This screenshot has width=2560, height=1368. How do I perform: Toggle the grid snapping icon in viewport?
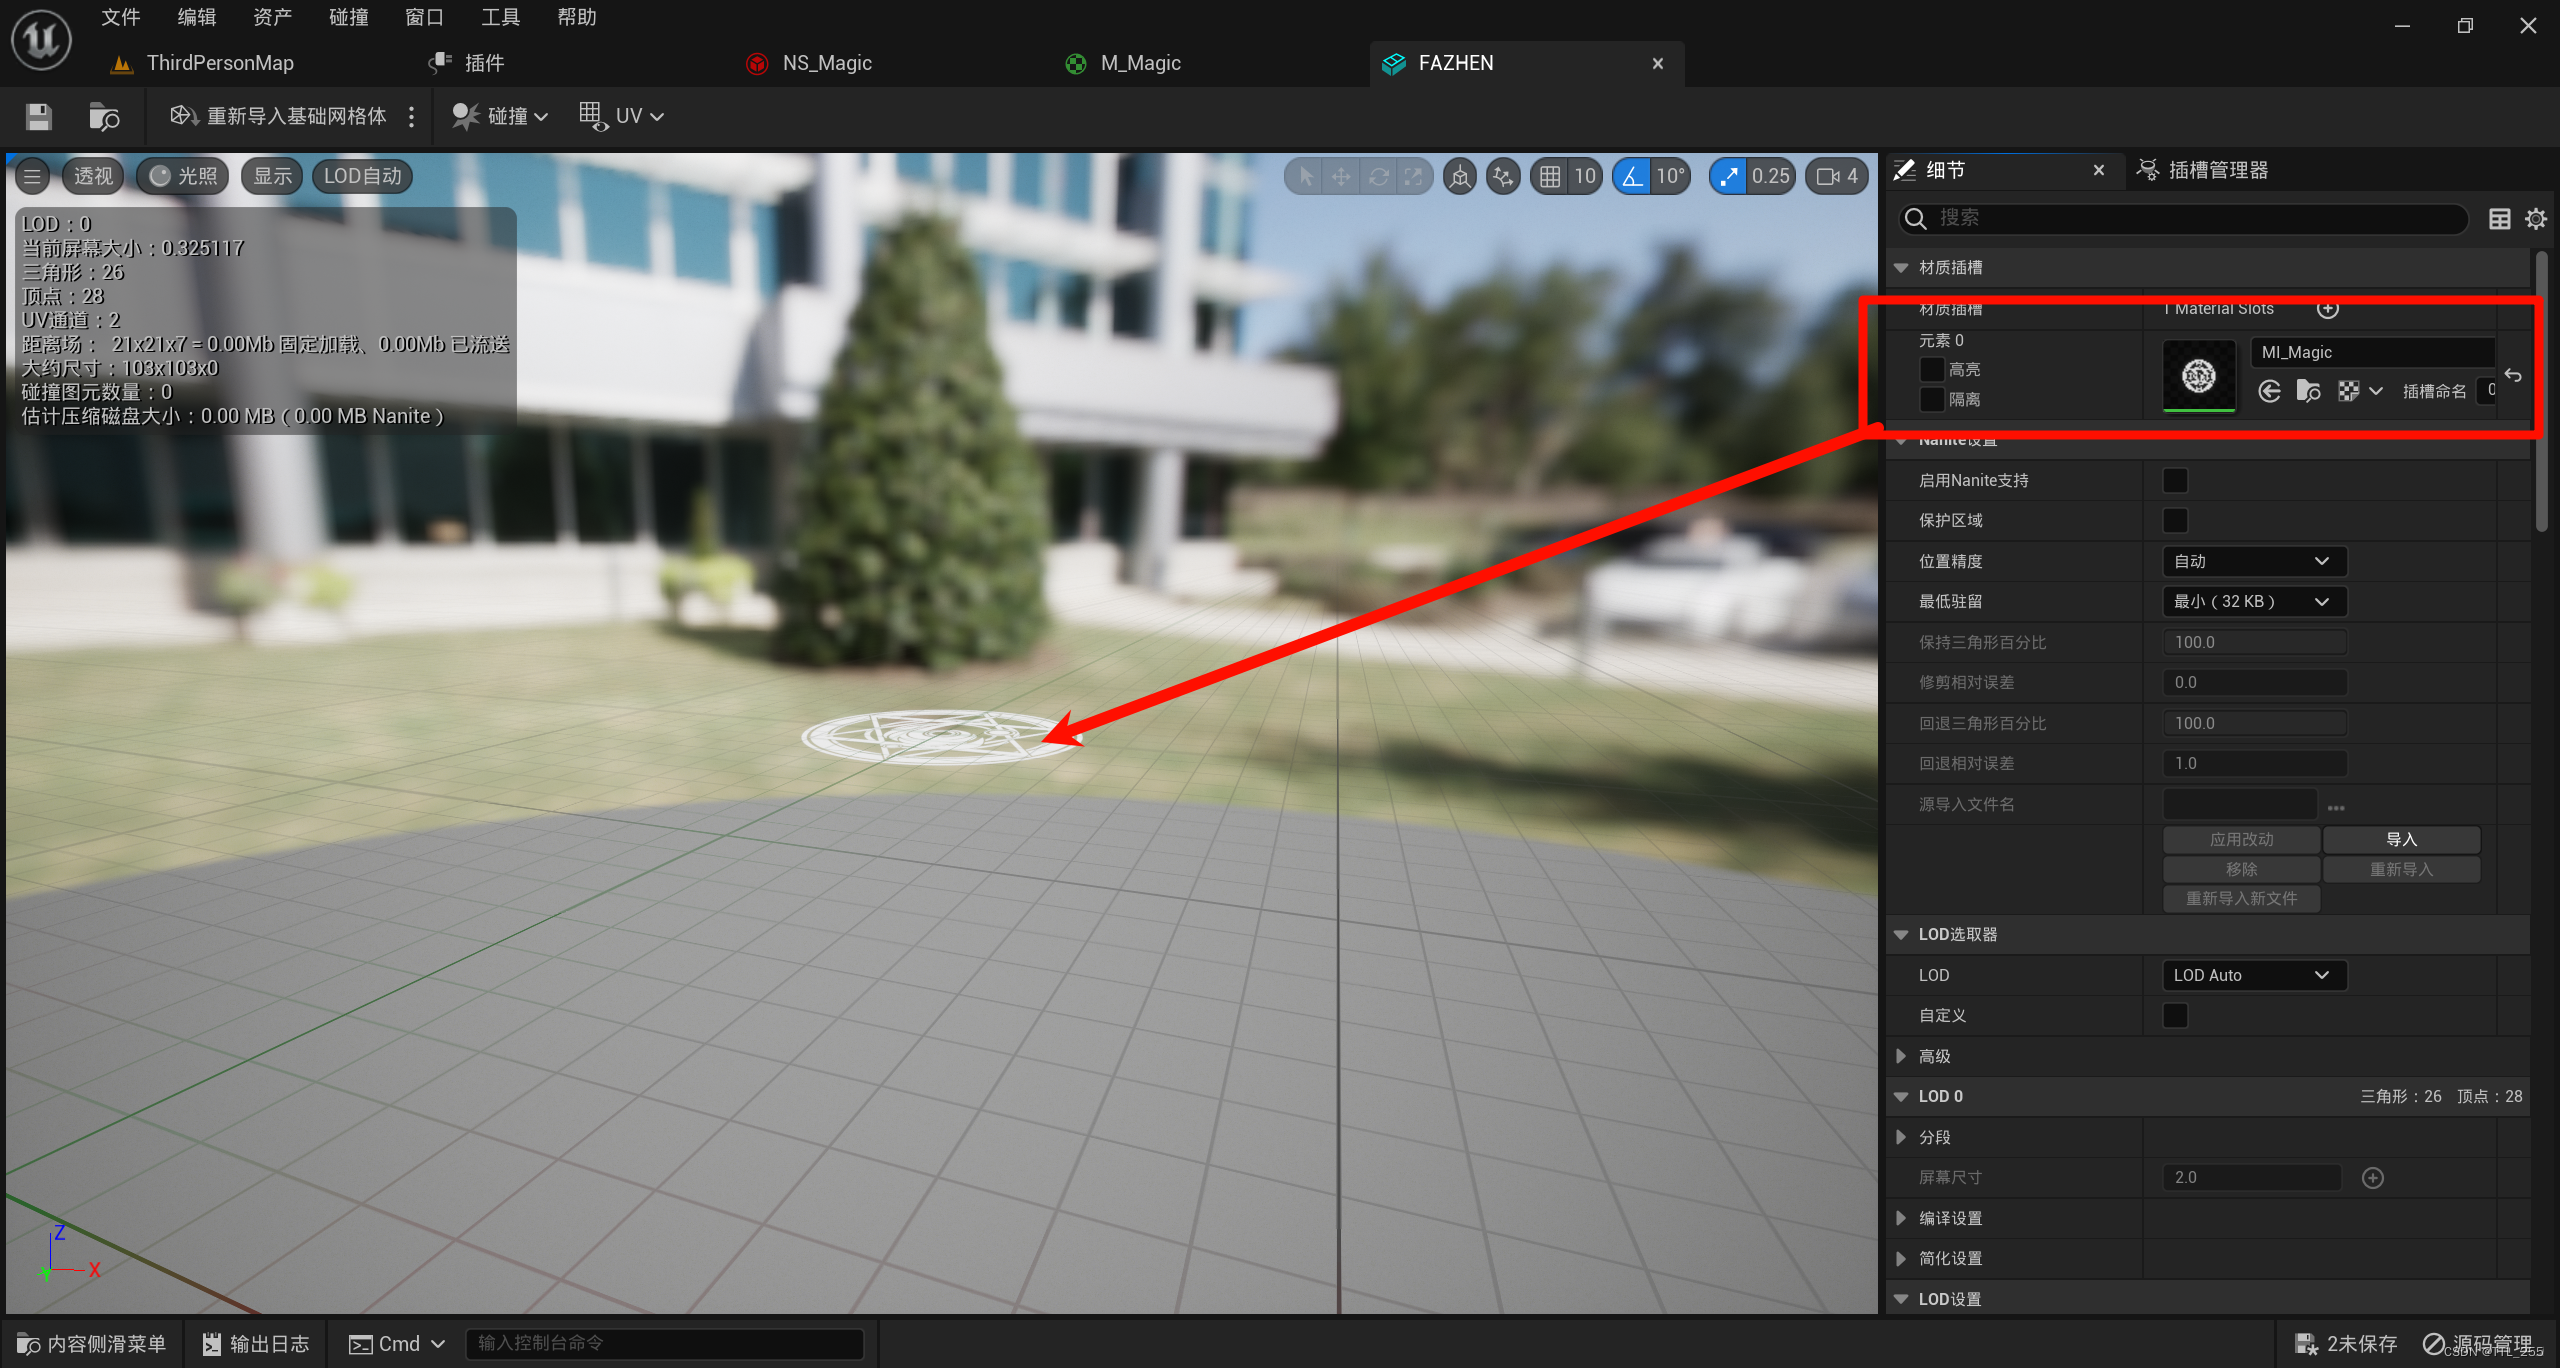pos(1549,177)
